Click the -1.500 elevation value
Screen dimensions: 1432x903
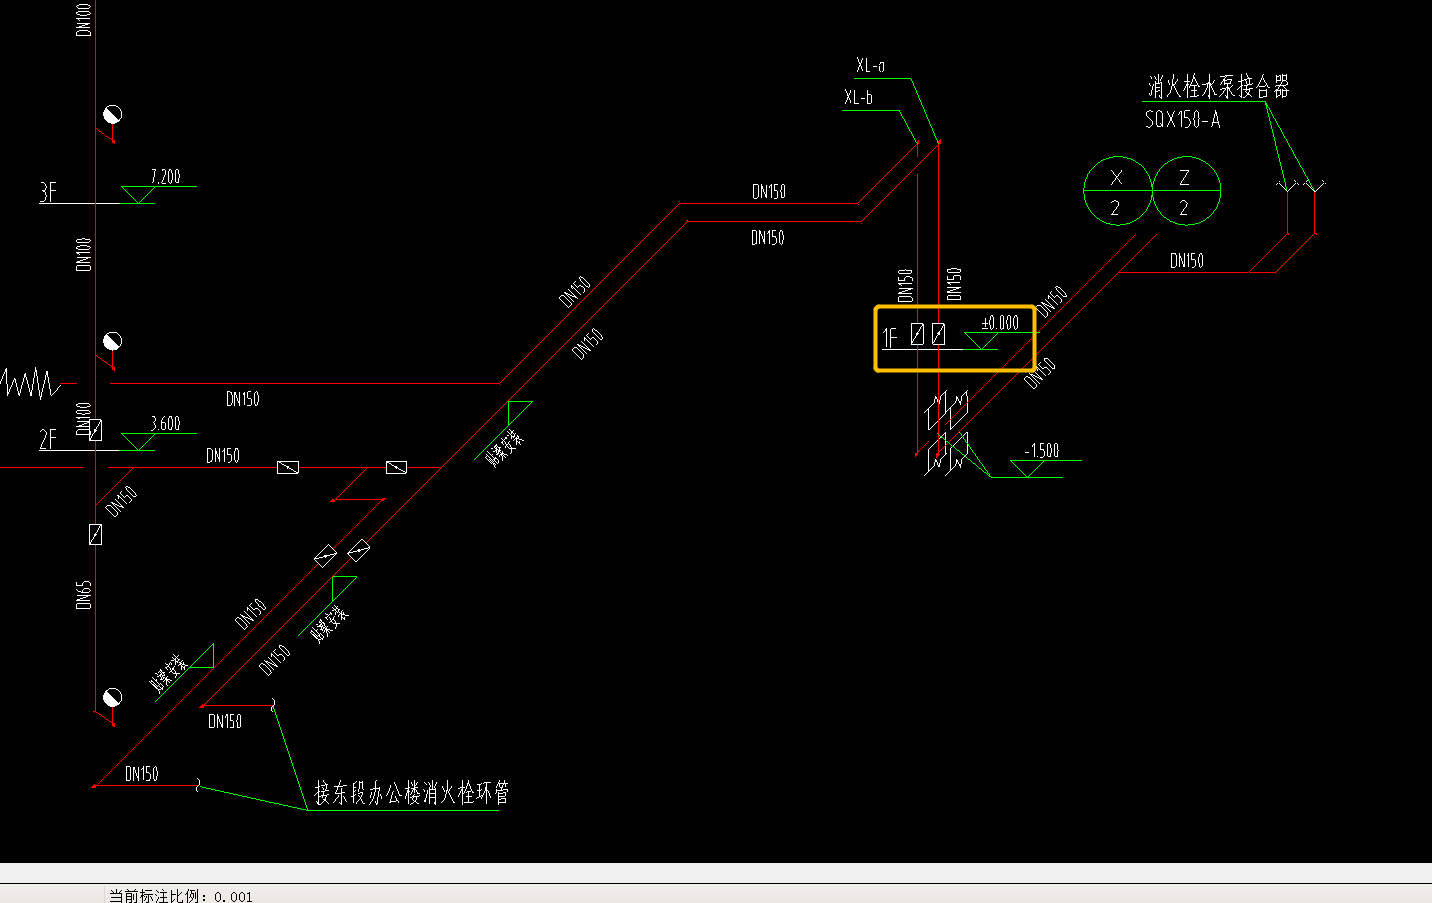point(1041,451)
